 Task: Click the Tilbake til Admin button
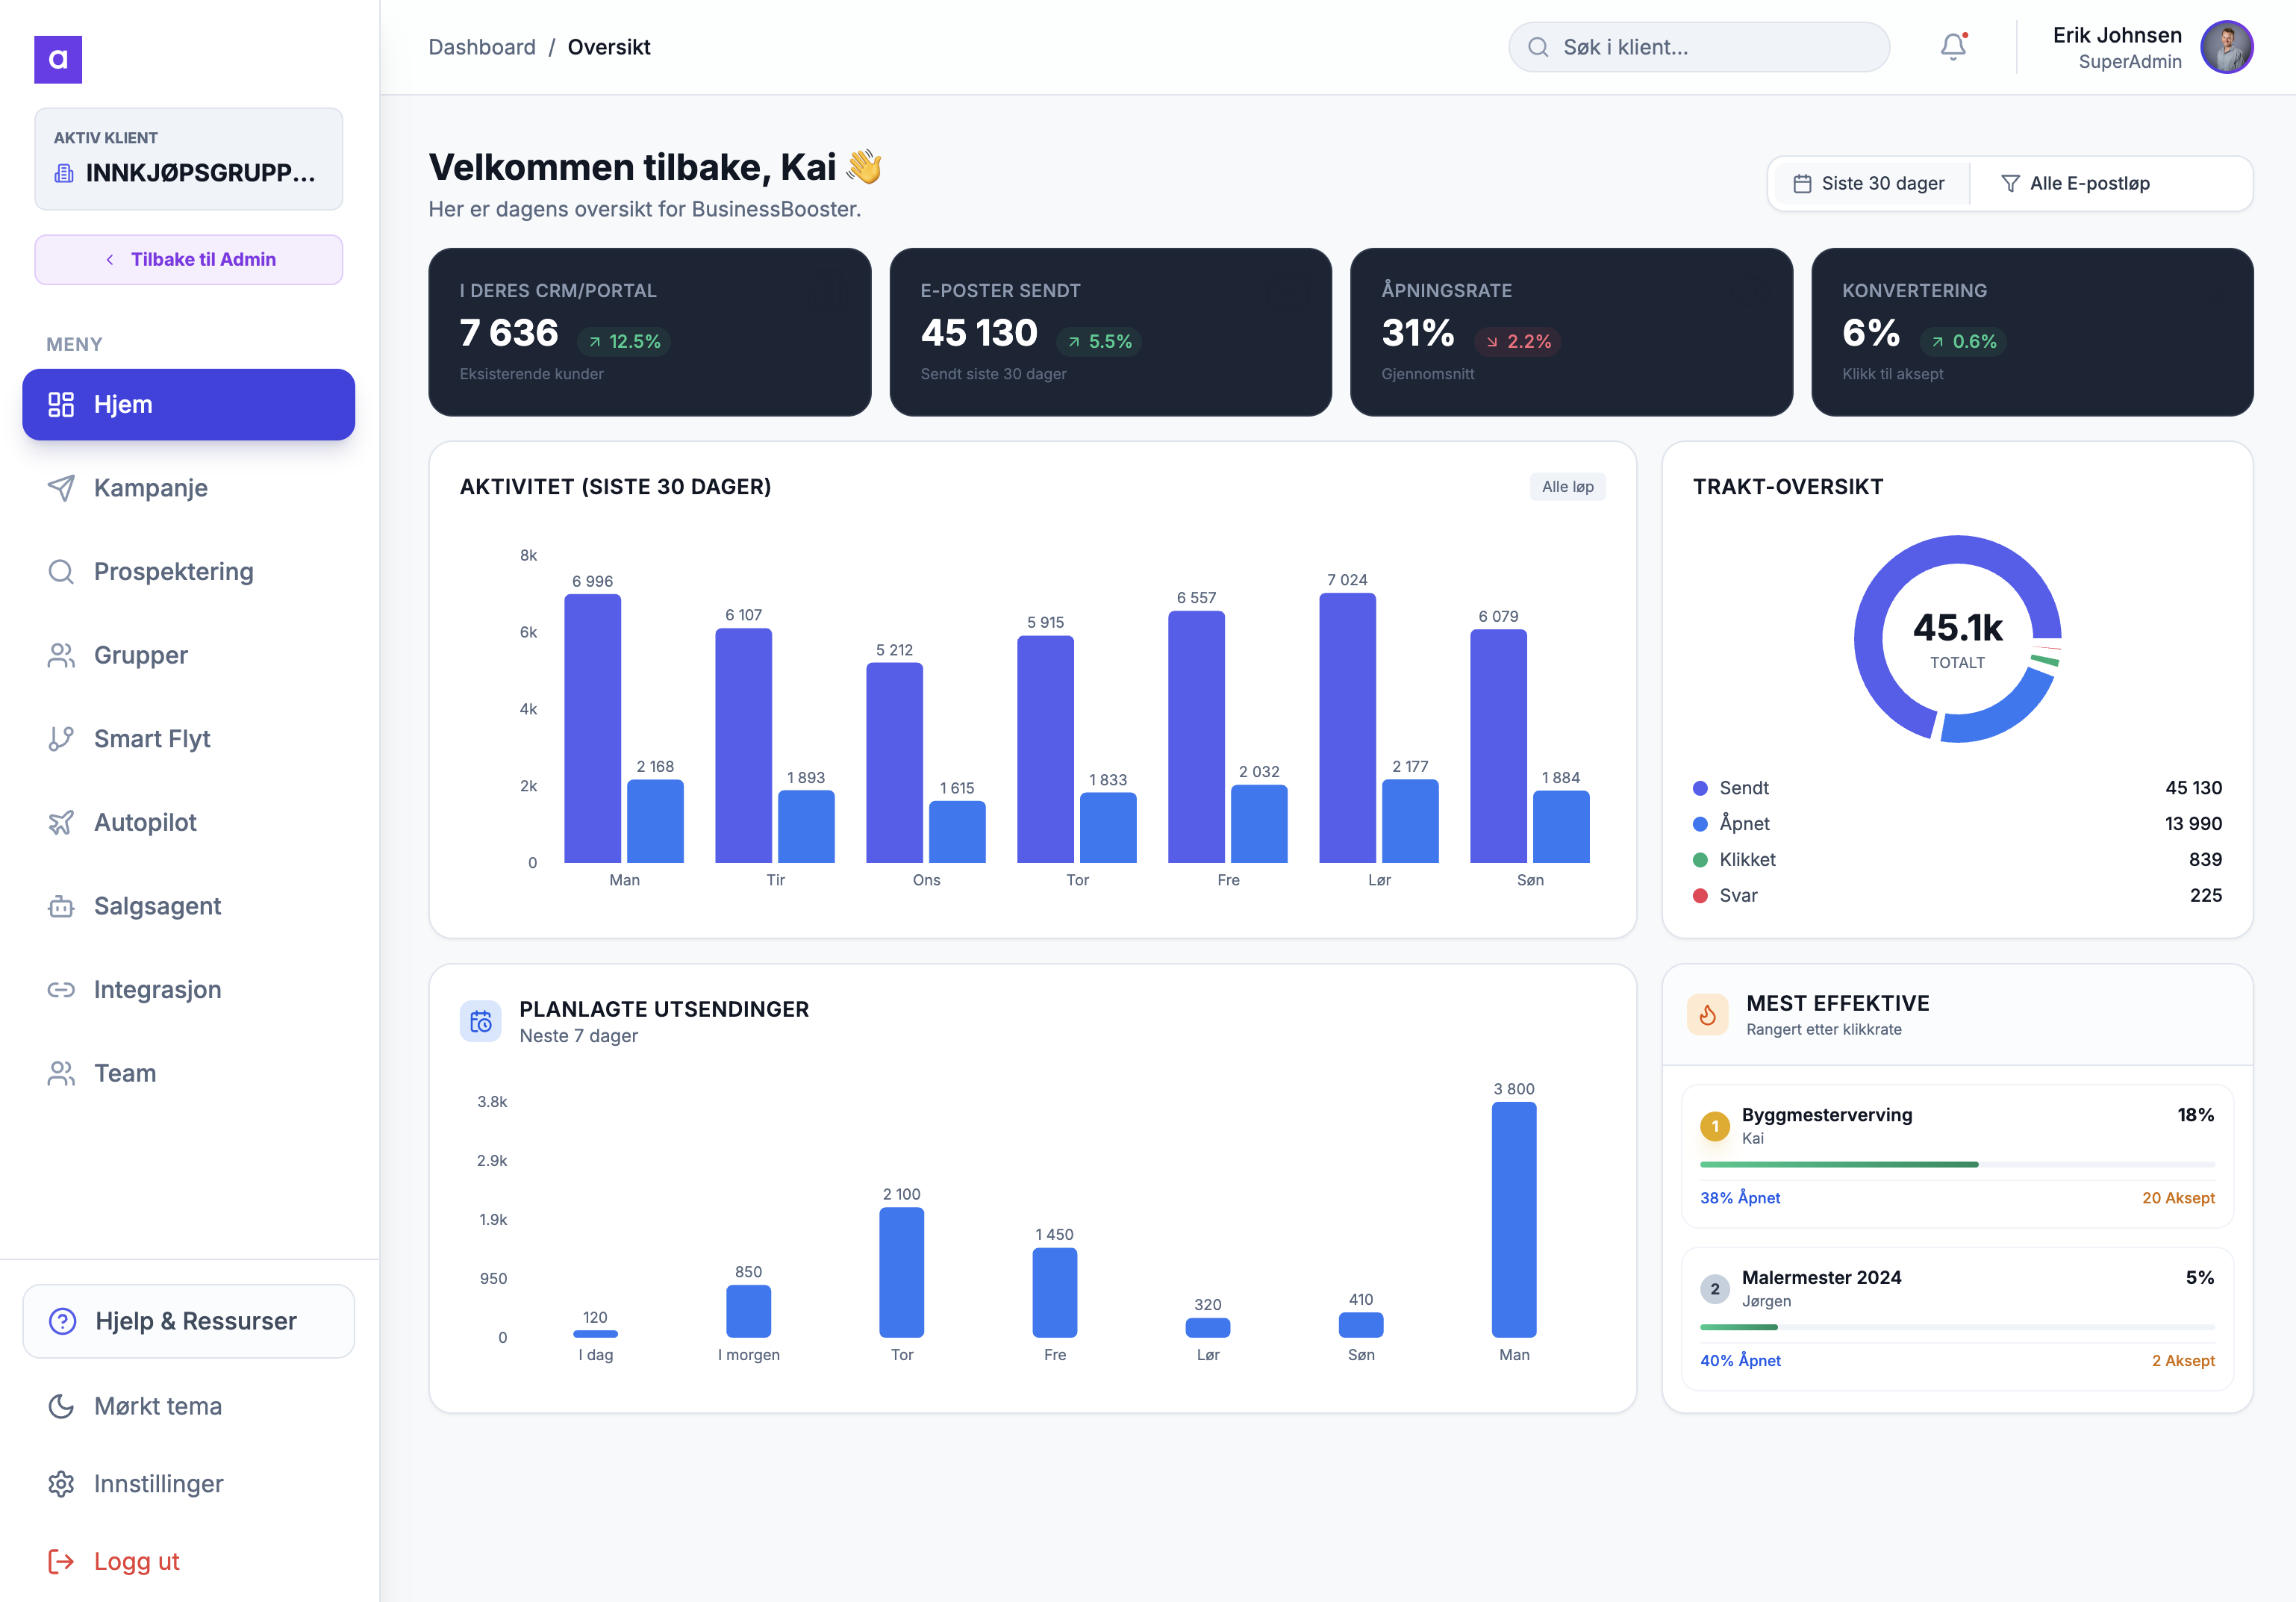pyautogui.click(x=188, y=260)
